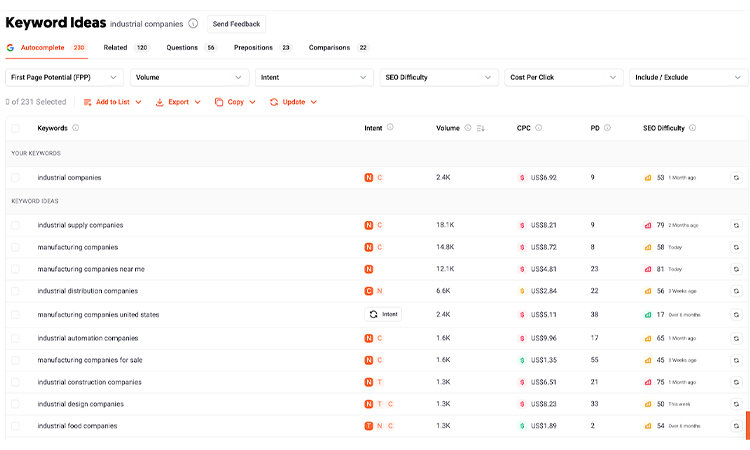Open the 'industrial construction companies' keyword link
Screen dimensions: 750x450
[x=89, y=382]
